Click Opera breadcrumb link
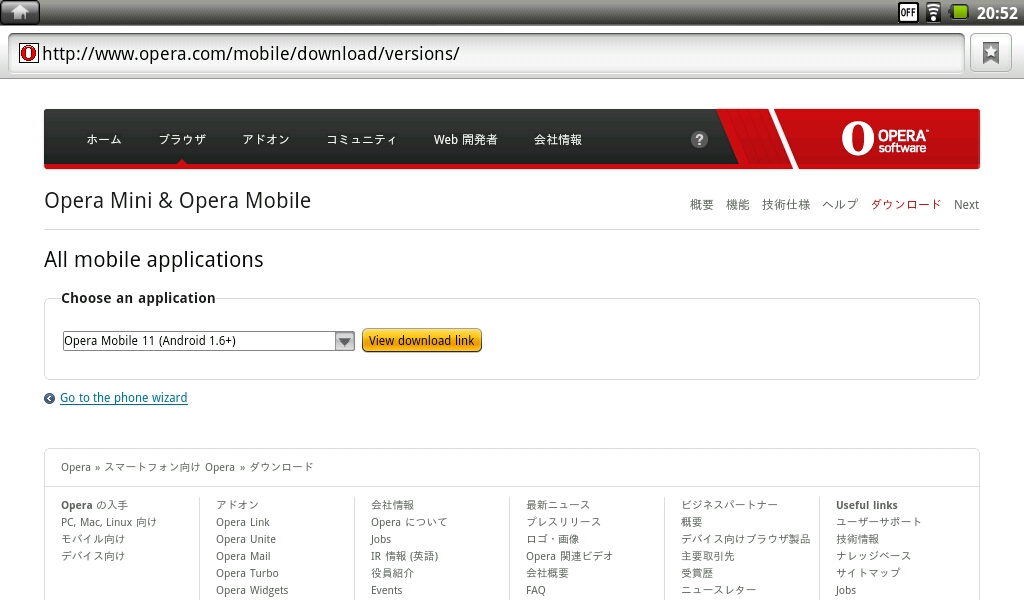The width and height of the screenshot is (1024, 600). pos(76,467)
